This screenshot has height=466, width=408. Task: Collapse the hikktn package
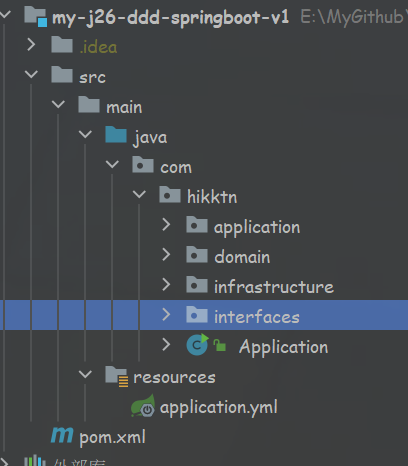(x=139, y=194)
